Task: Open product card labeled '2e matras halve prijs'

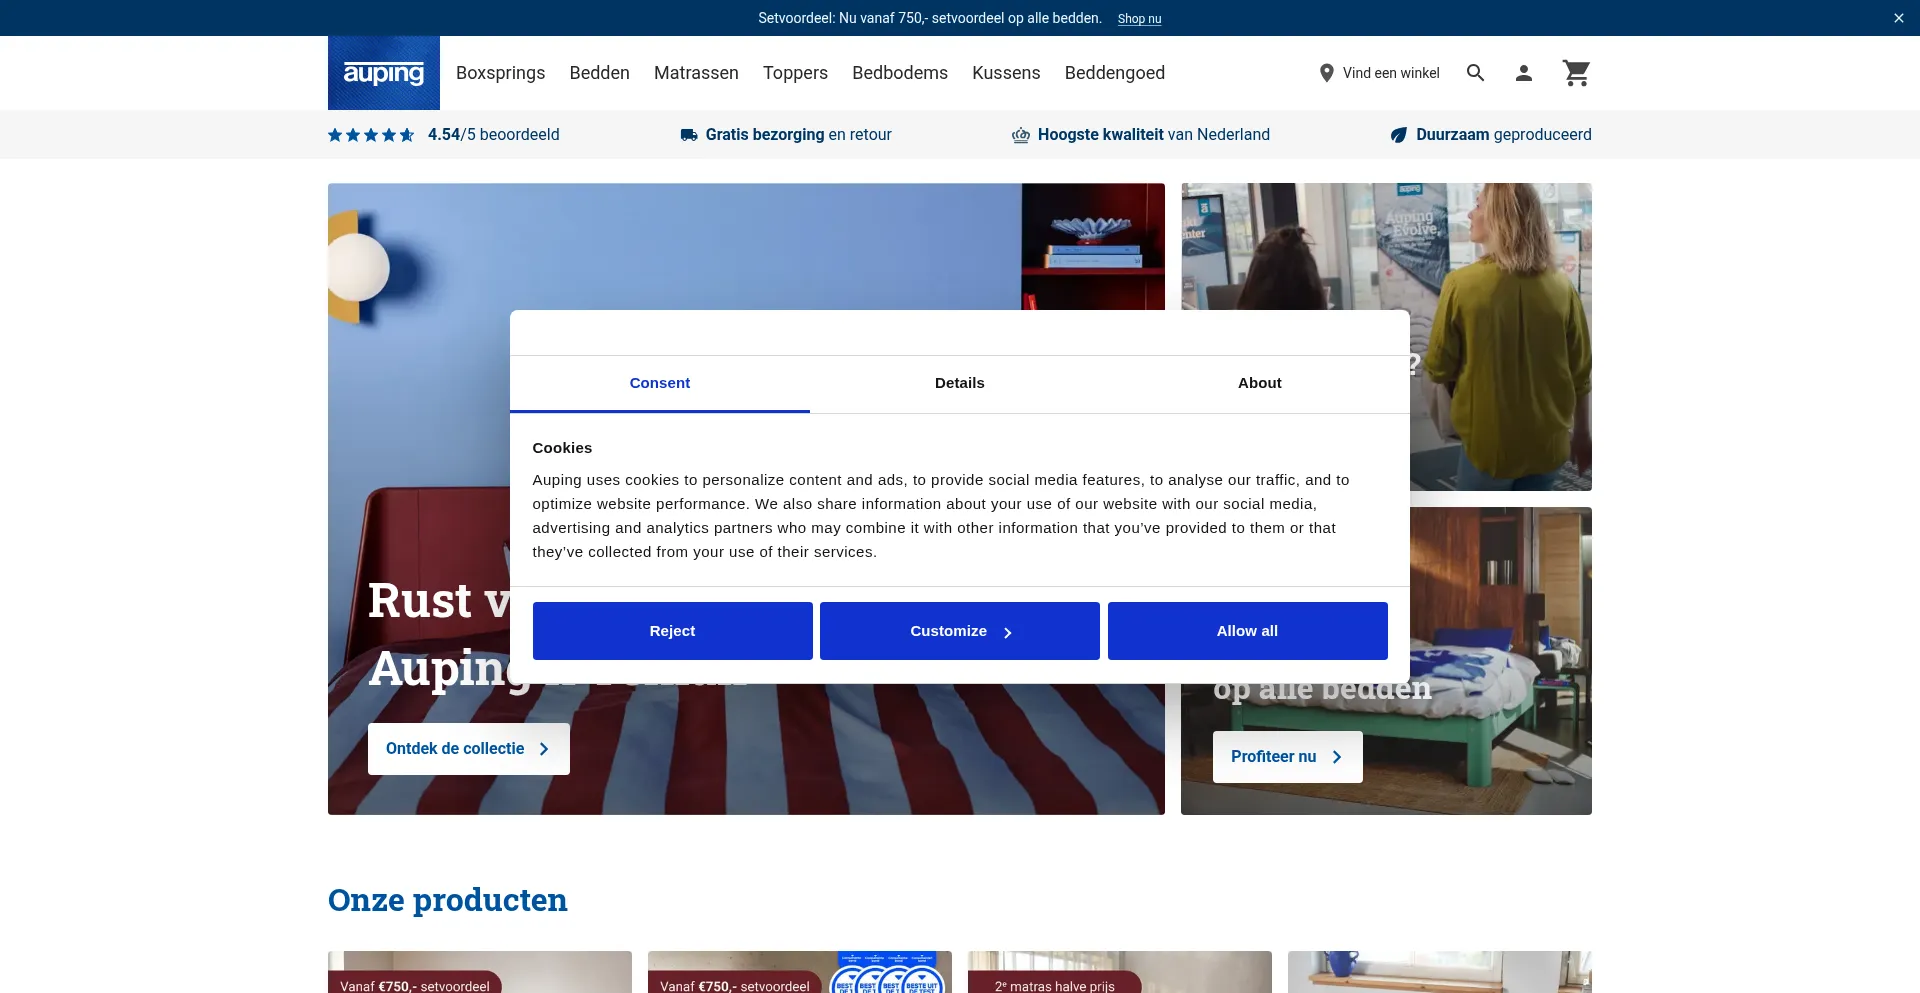Action: tap(1120, 972)
